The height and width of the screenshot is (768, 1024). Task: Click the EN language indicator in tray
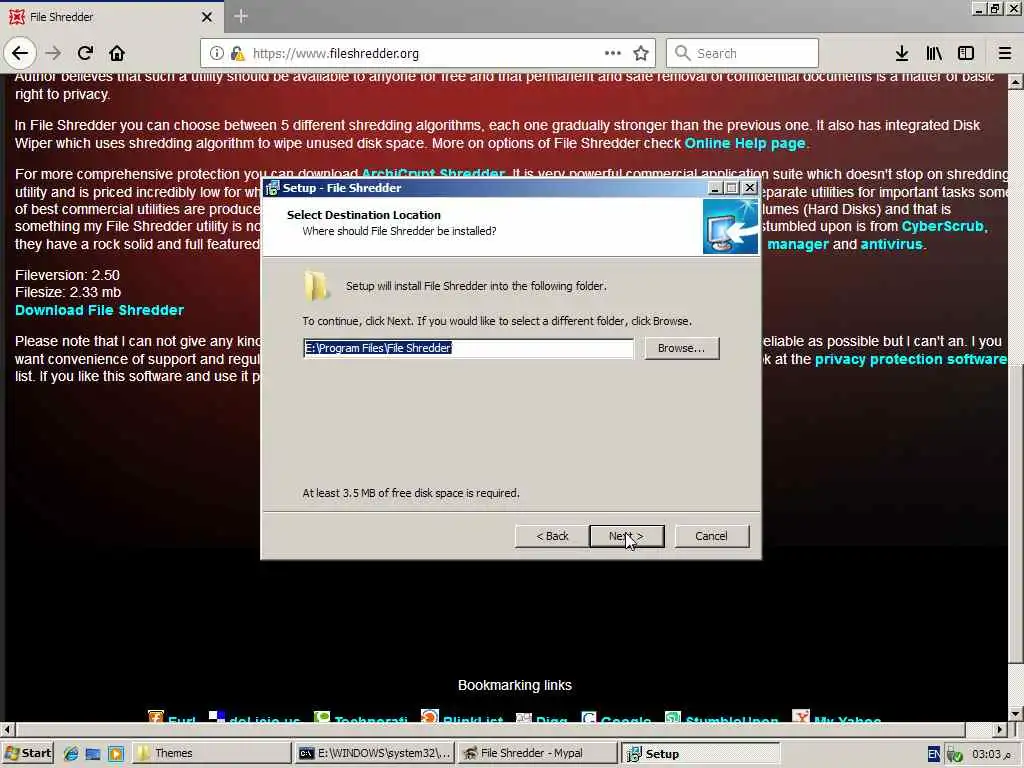(934, 754)
